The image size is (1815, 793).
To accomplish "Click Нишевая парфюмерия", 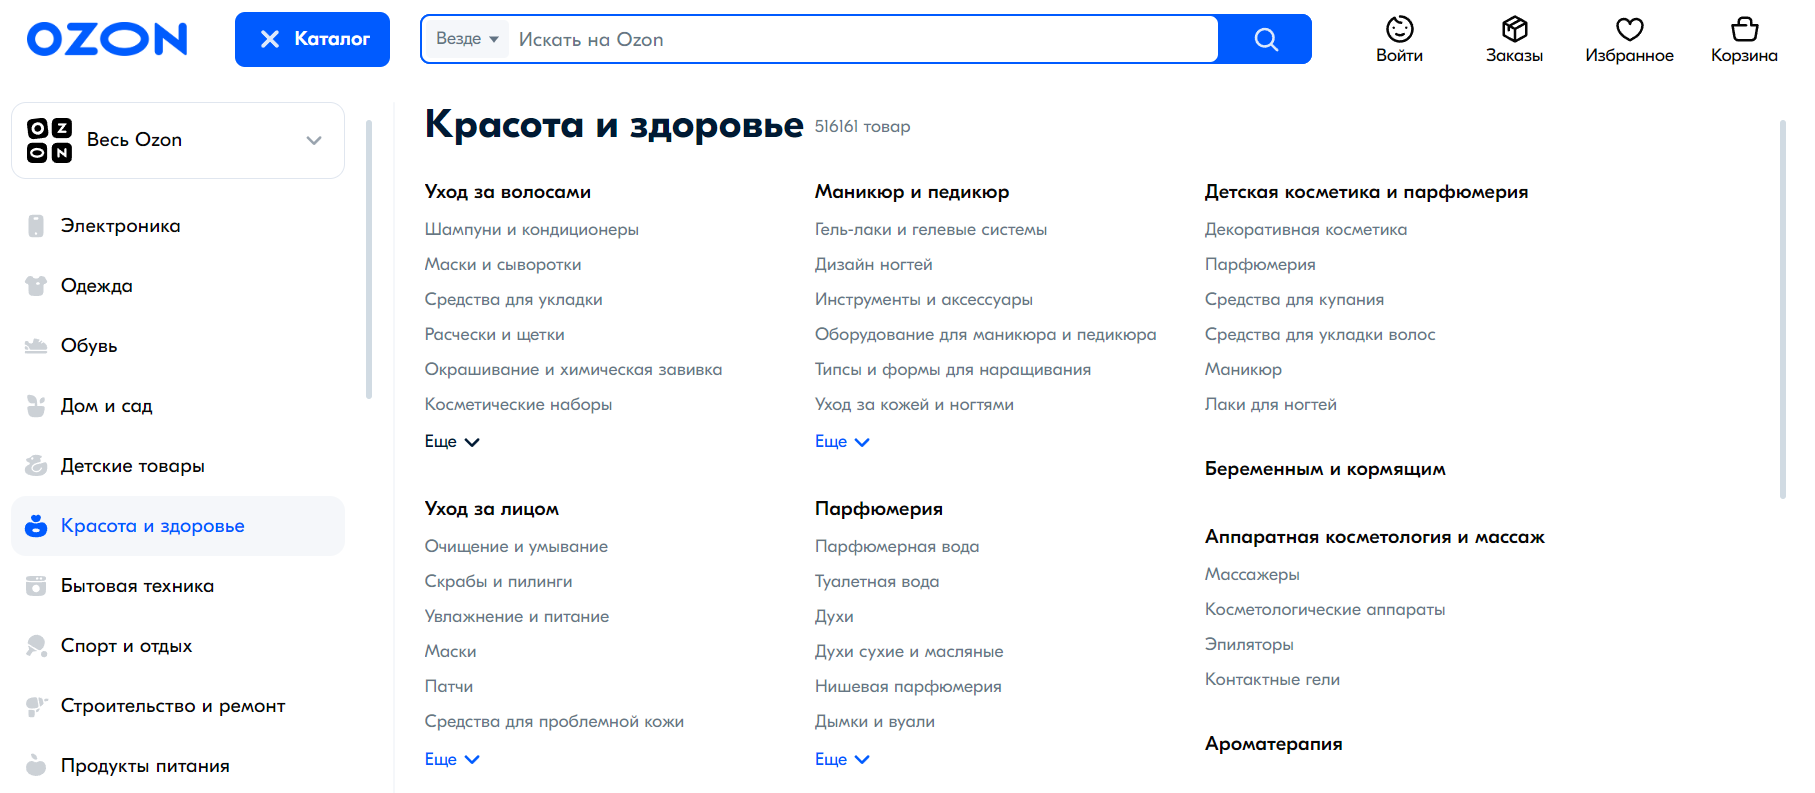I will pyautogui.click(x=908, y=687).
